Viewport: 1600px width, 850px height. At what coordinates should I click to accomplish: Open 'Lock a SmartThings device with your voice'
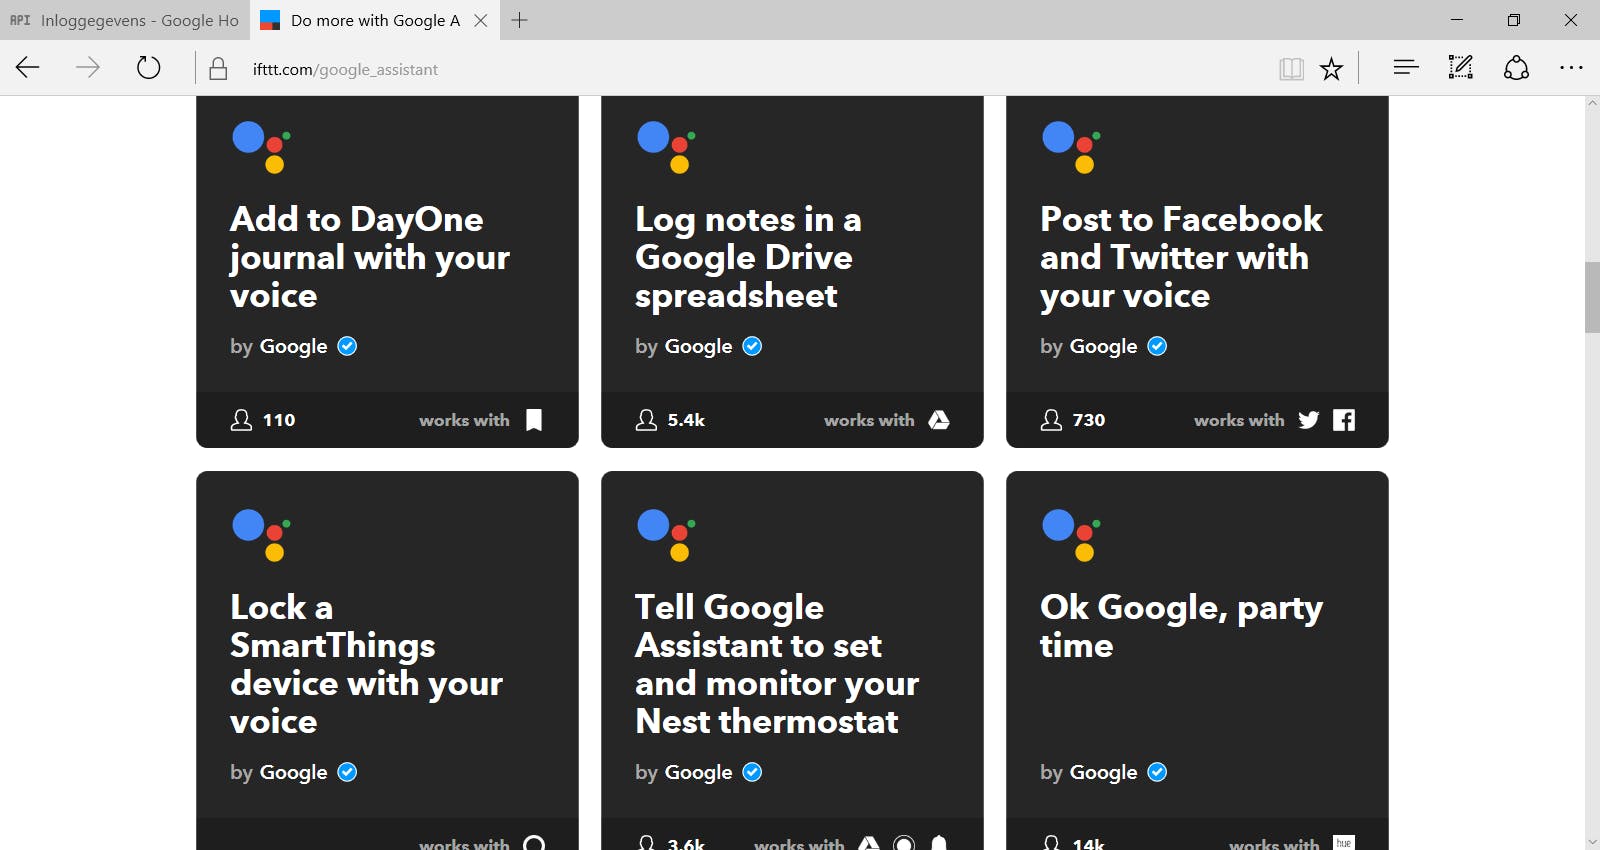coord(366,664)
